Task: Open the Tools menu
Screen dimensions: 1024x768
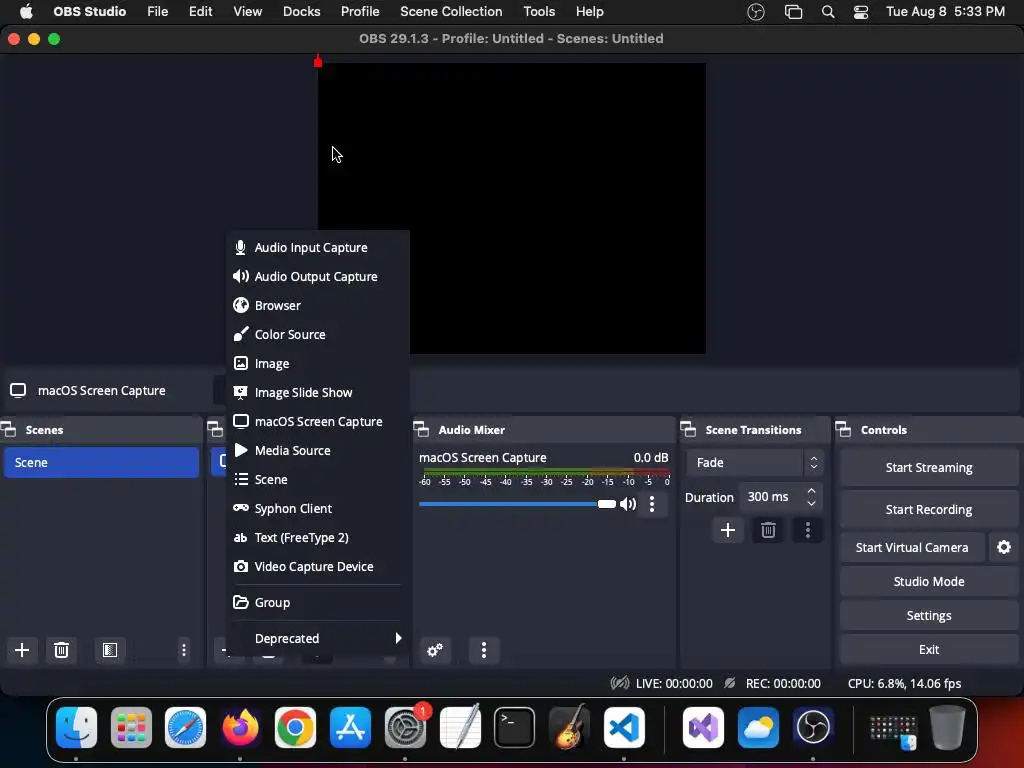Action: point(539,11)
